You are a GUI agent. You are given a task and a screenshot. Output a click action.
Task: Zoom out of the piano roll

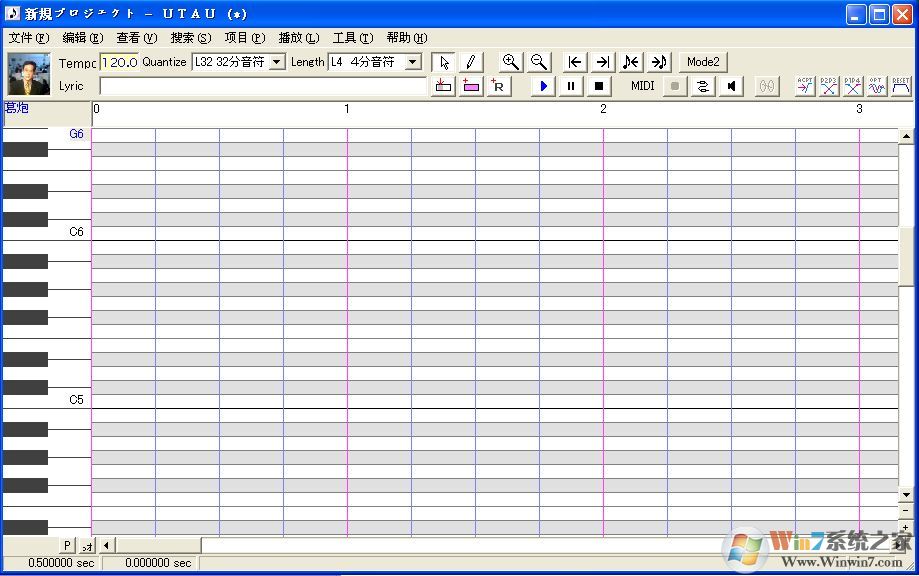(x=538, y=61)
